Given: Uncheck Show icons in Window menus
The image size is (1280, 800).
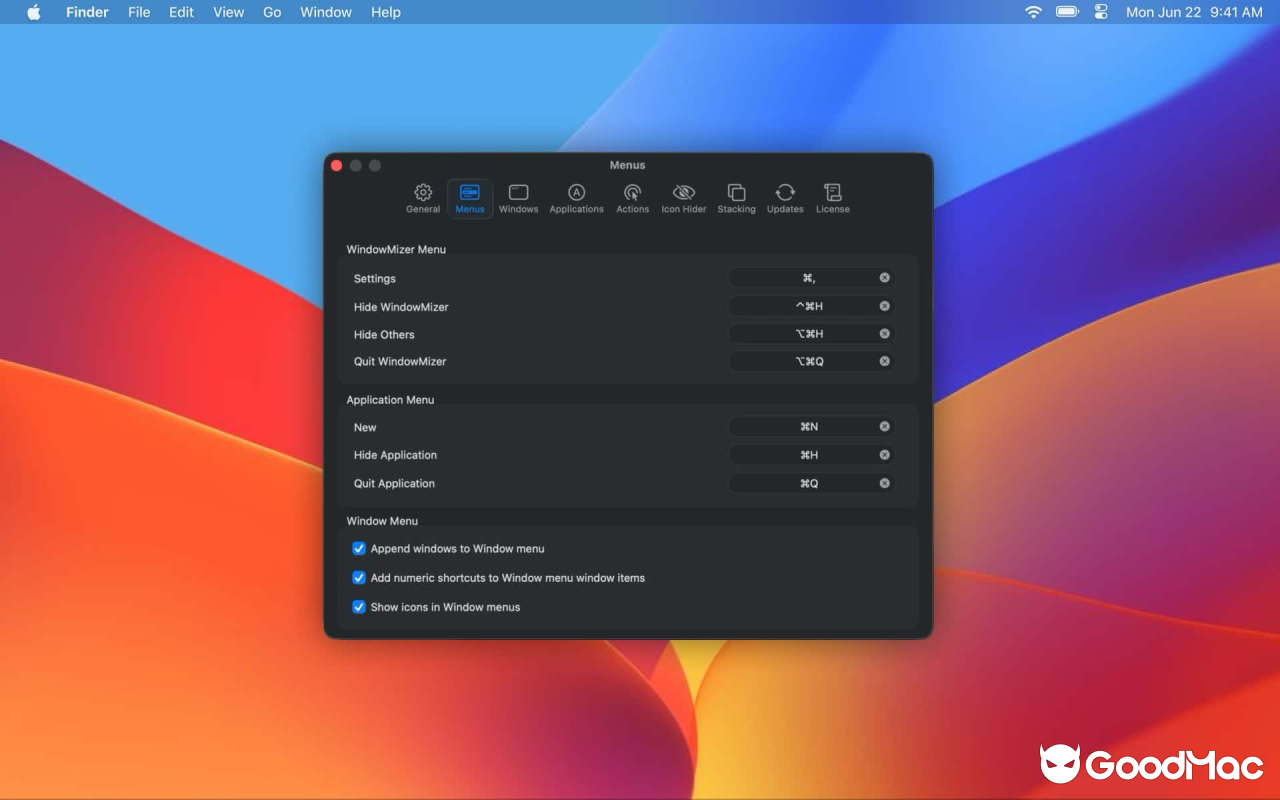Looking at the screenshot, I should (359, 606).
